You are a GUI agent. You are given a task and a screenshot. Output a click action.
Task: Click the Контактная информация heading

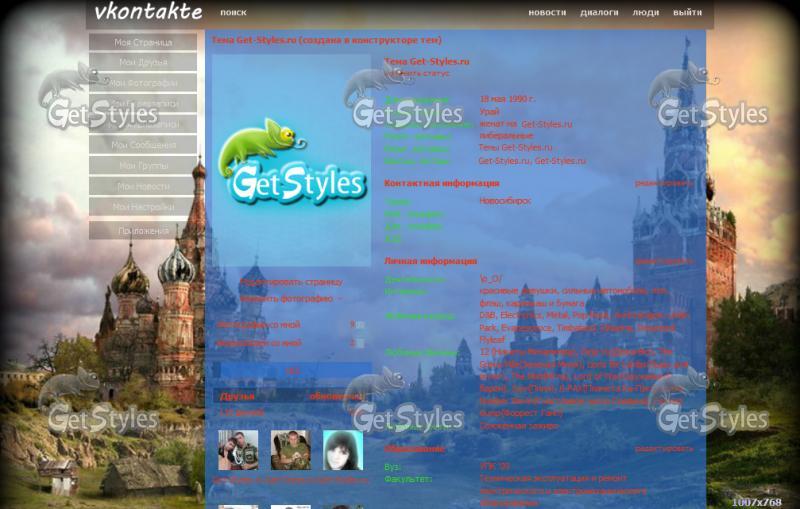point(442,183)
